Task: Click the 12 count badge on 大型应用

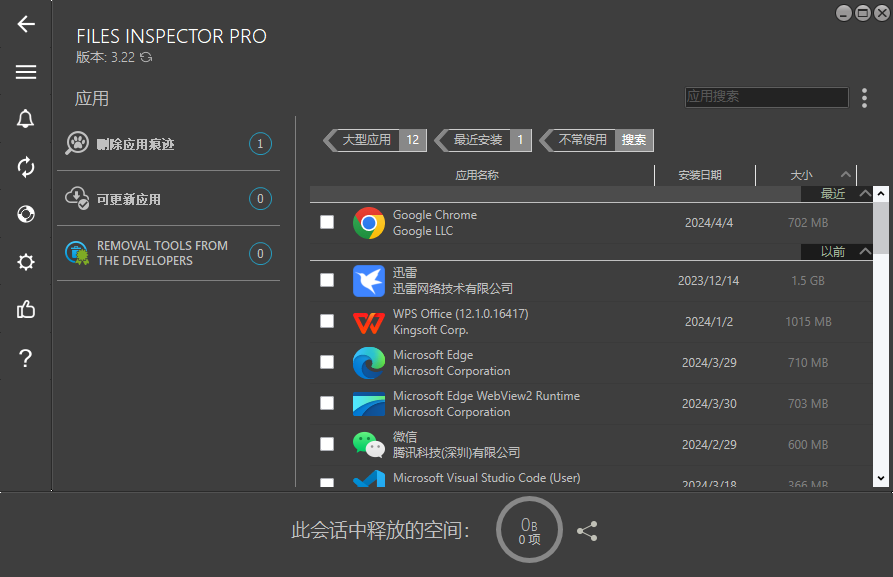Action: [x=412, y=140]
